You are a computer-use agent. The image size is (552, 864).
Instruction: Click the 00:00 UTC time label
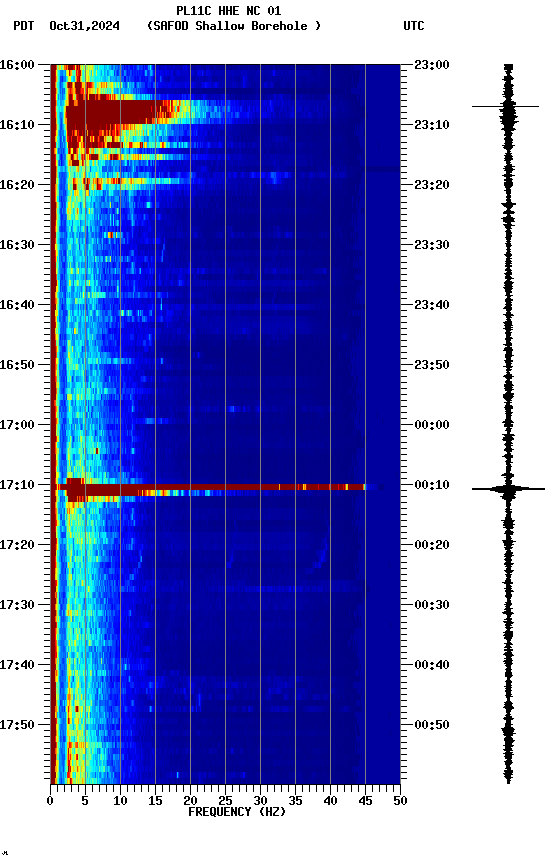point(432,425)
